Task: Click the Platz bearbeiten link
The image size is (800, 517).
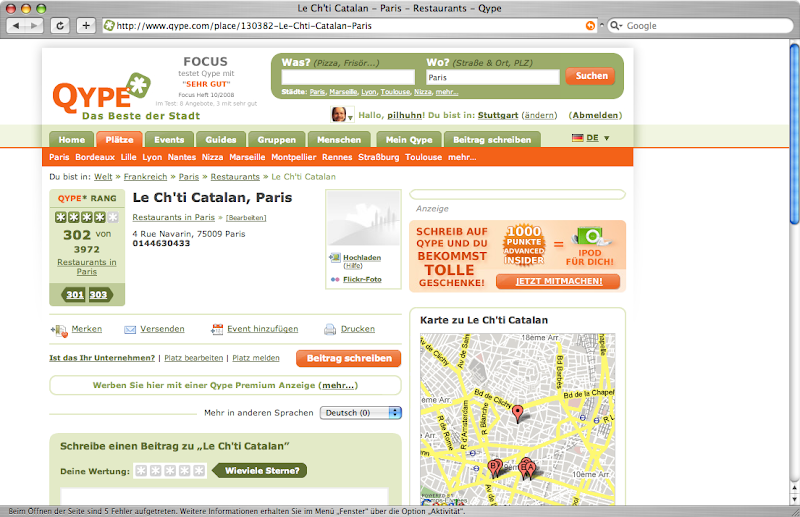Action: 193,358
